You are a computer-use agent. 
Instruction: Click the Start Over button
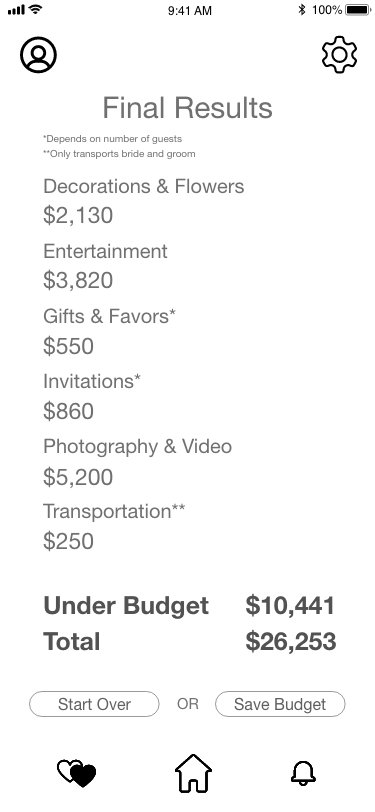[94, 704]
